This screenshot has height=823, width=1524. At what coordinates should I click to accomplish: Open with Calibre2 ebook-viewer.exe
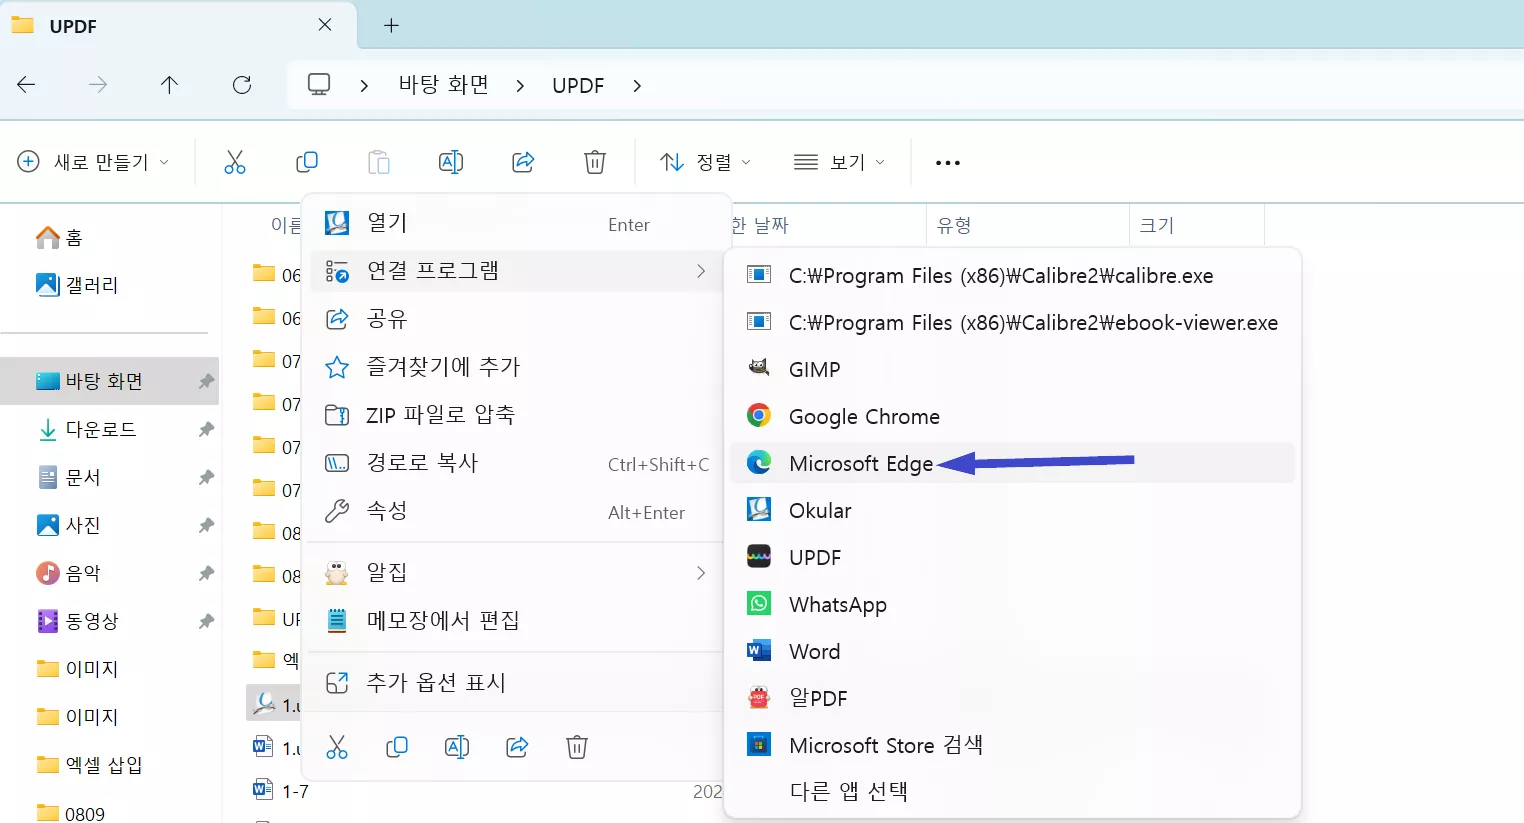tap(1012, 322)
